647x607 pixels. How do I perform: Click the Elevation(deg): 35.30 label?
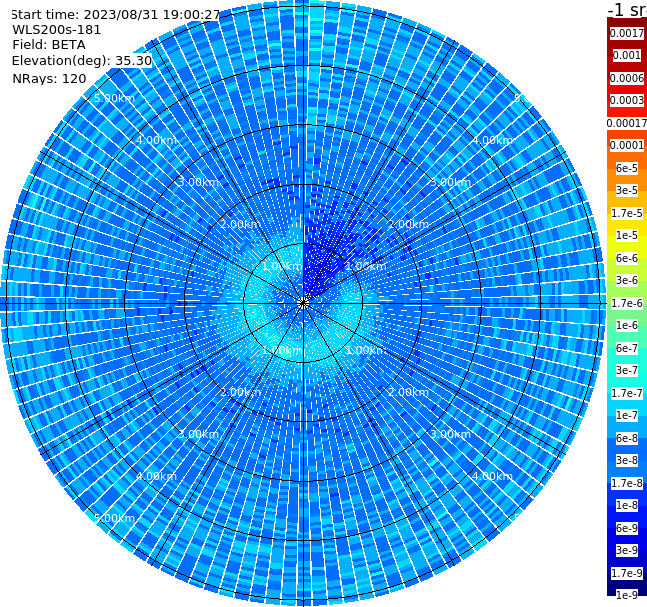pyautogui.click(x=82, y=61)
